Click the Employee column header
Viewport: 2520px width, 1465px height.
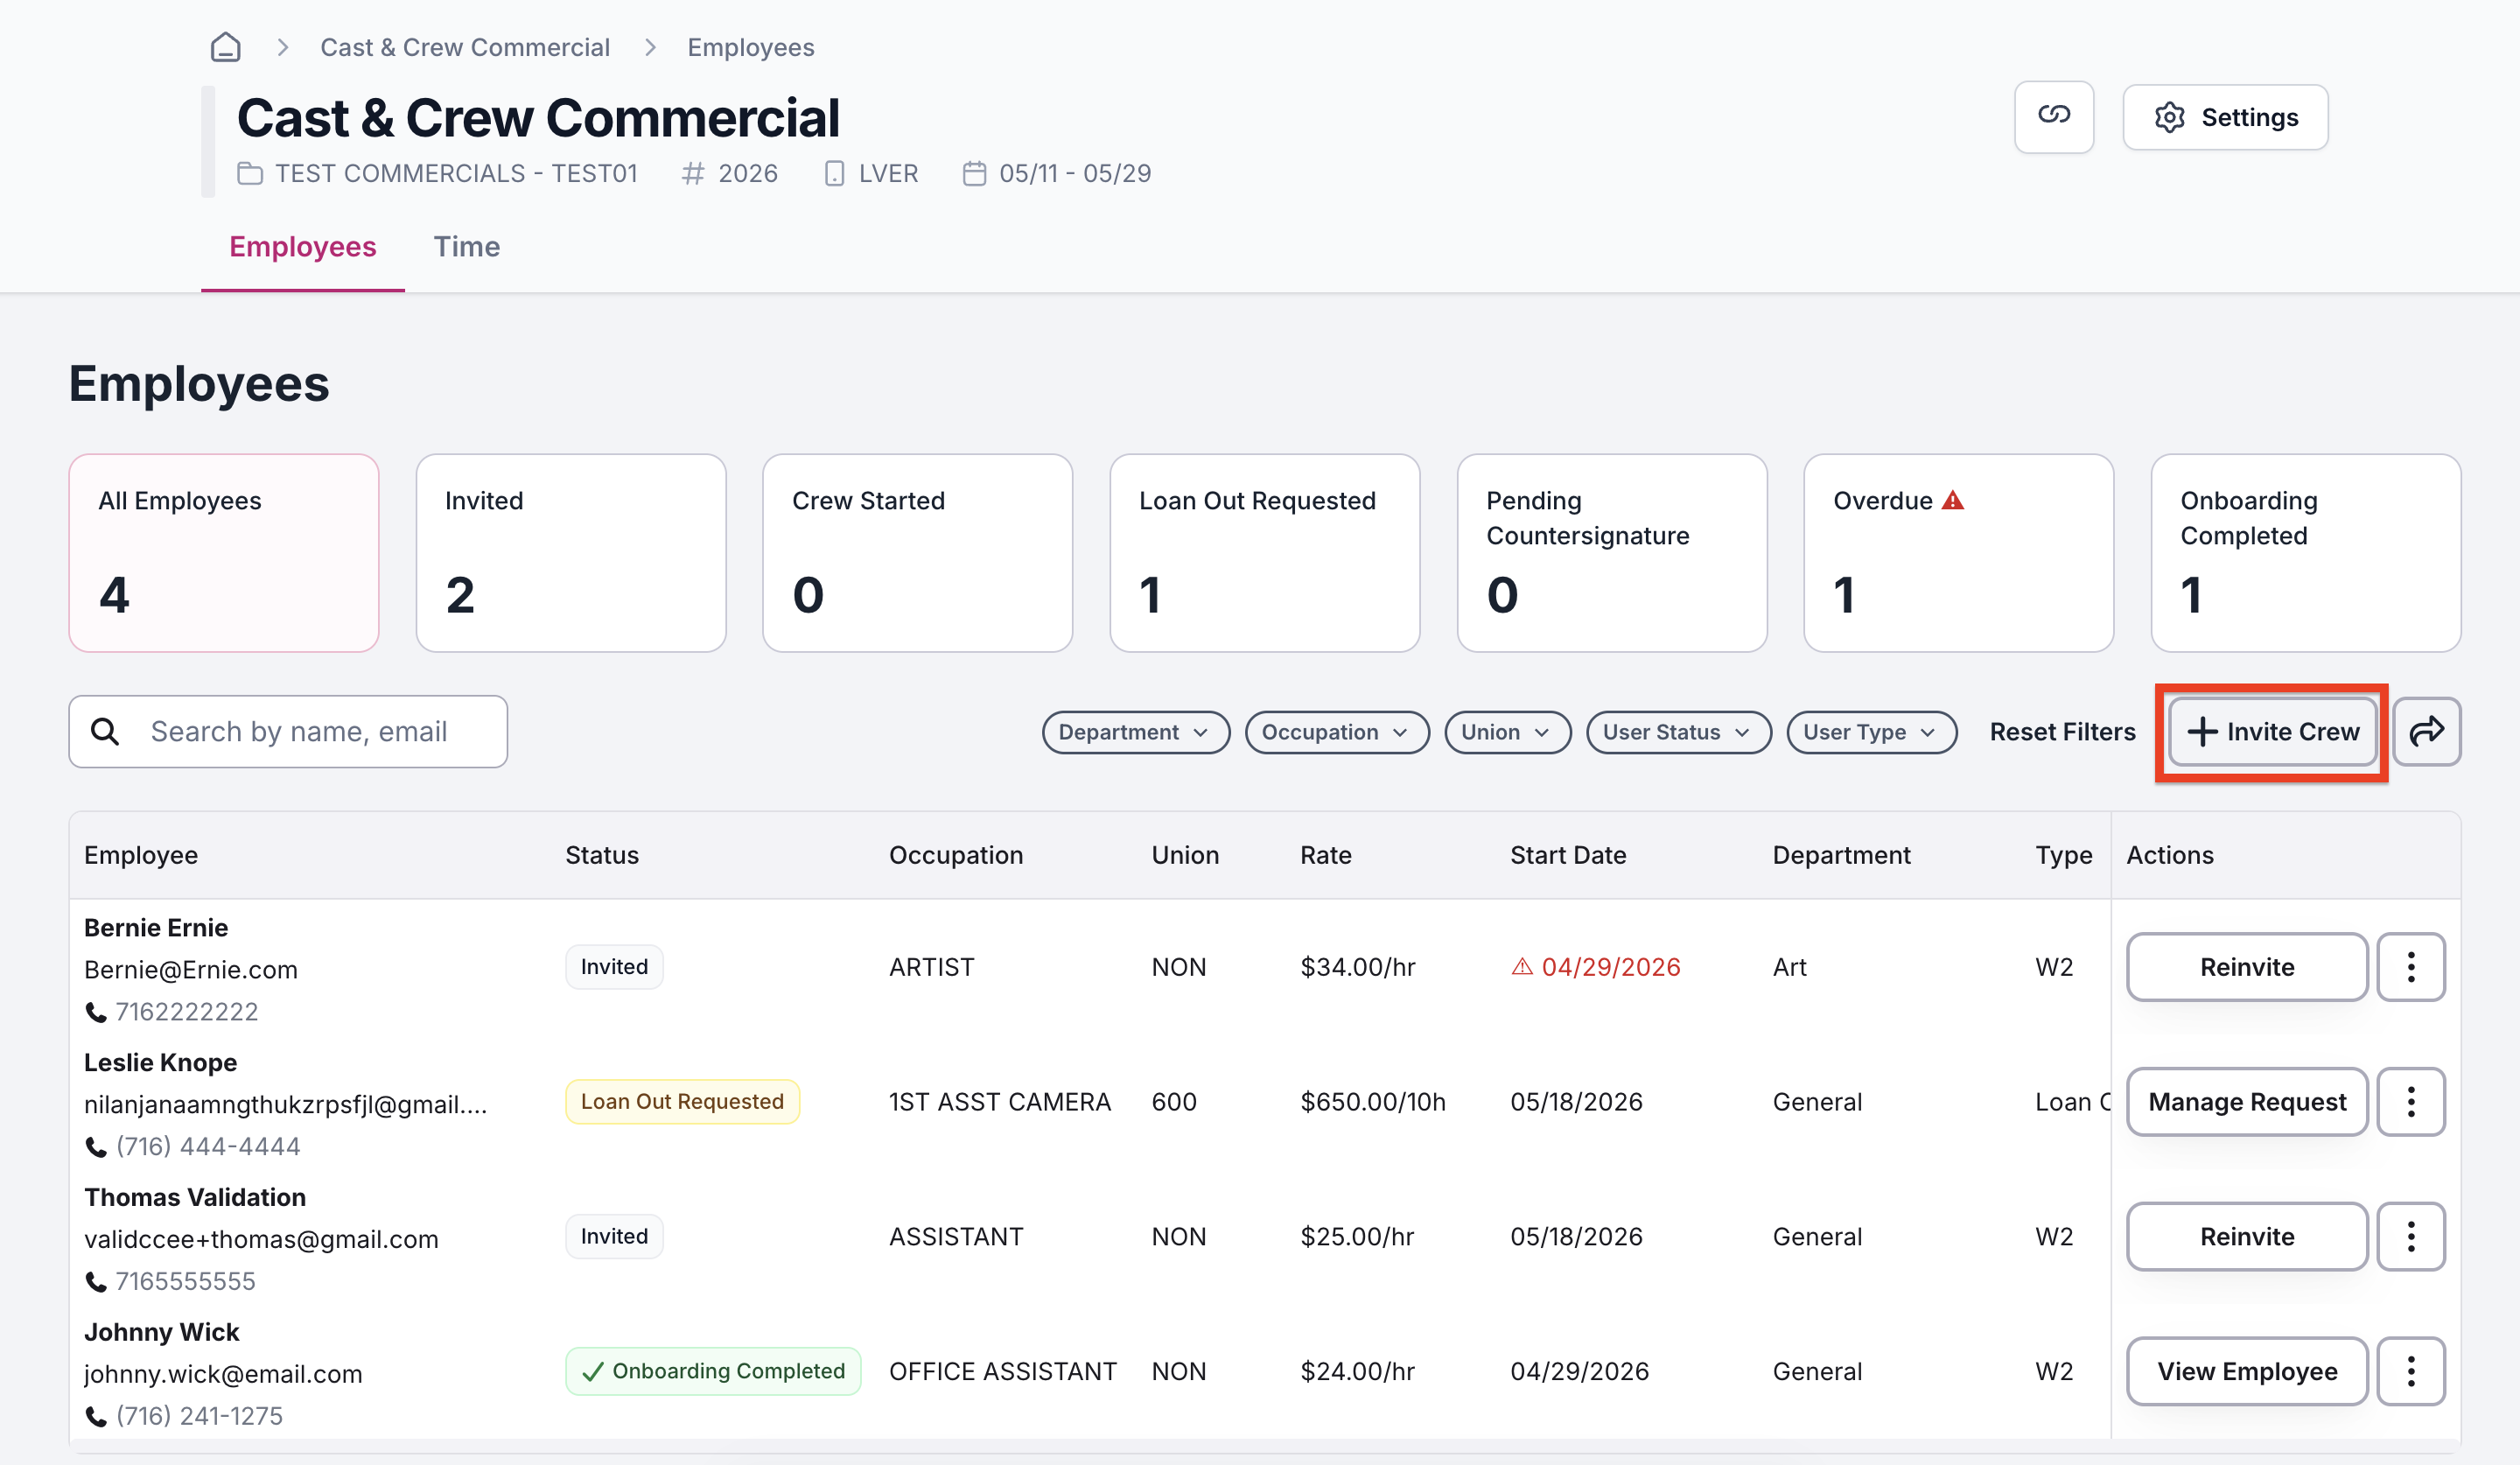(x=141, y=855)
